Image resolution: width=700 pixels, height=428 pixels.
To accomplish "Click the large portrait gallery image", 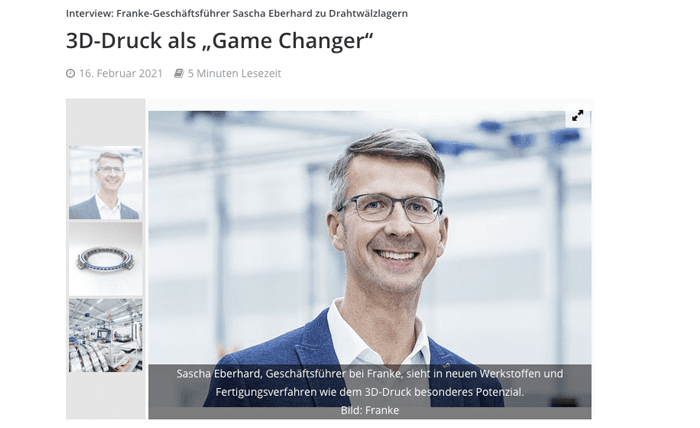I will 370,259.
